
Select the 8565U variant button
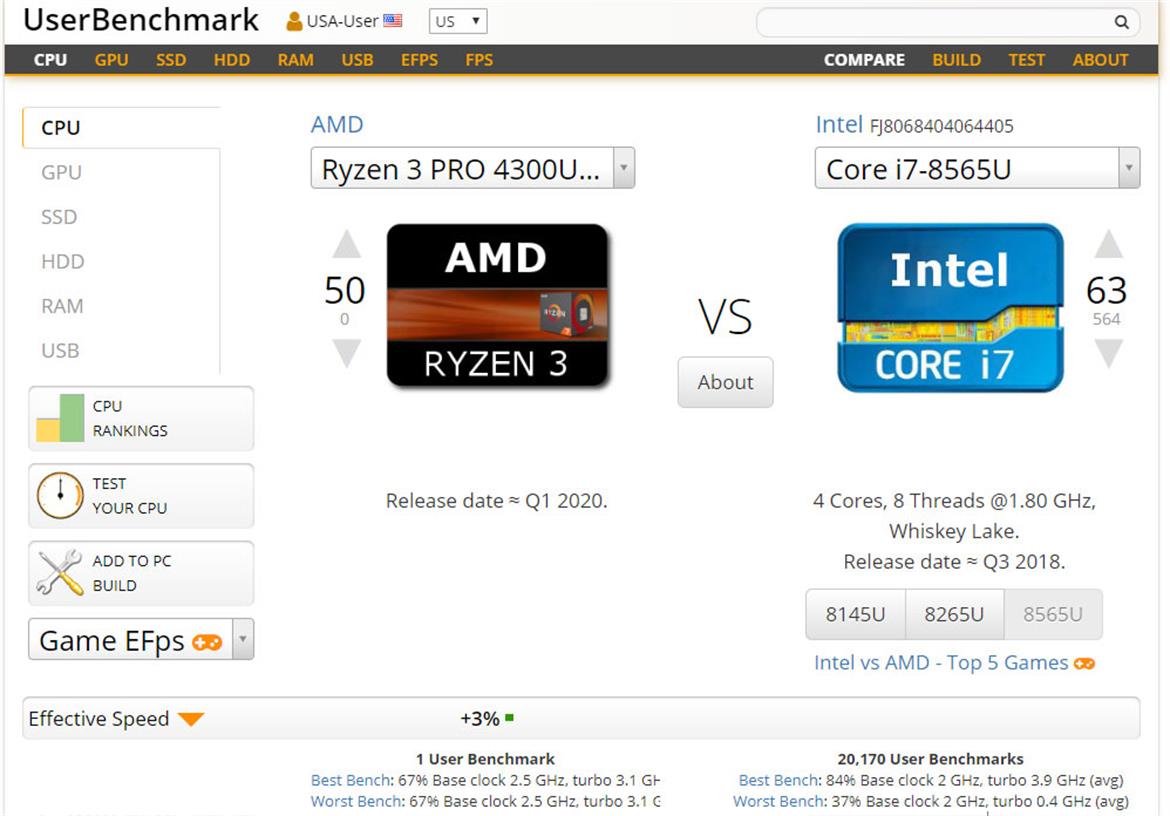[1053, 614]
